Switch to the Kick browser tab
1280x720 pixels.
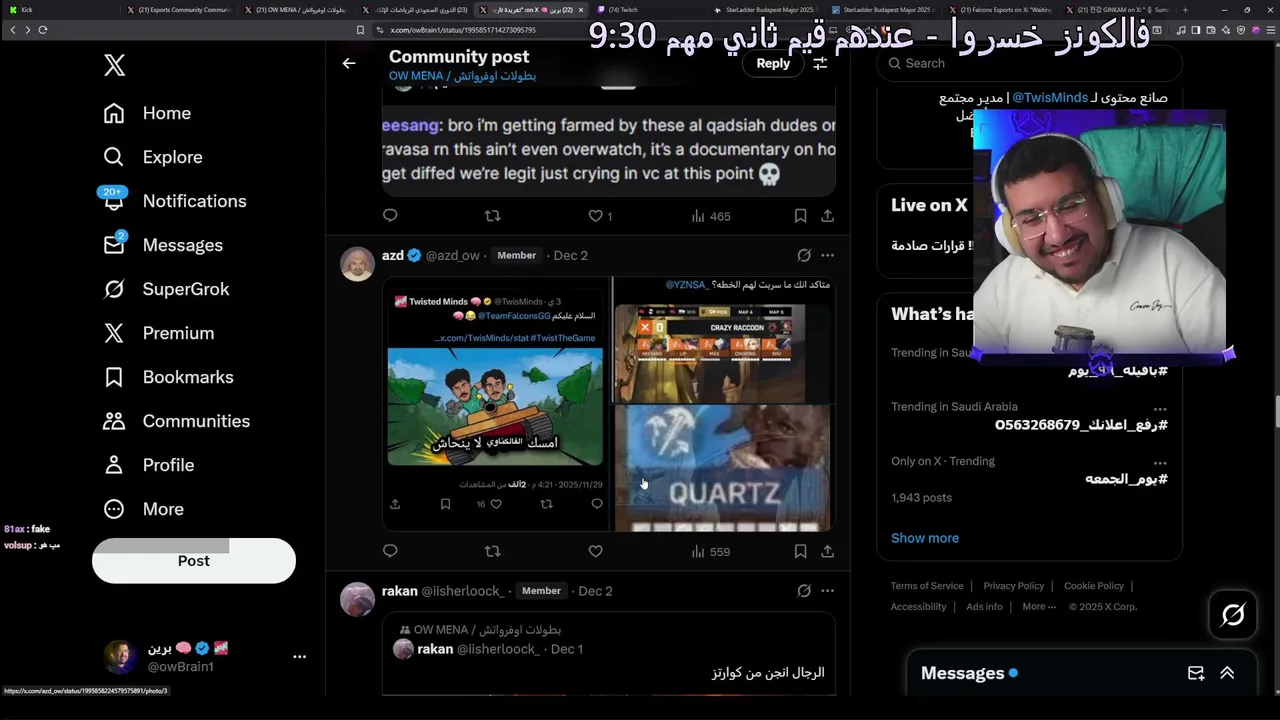click(60, 10)
